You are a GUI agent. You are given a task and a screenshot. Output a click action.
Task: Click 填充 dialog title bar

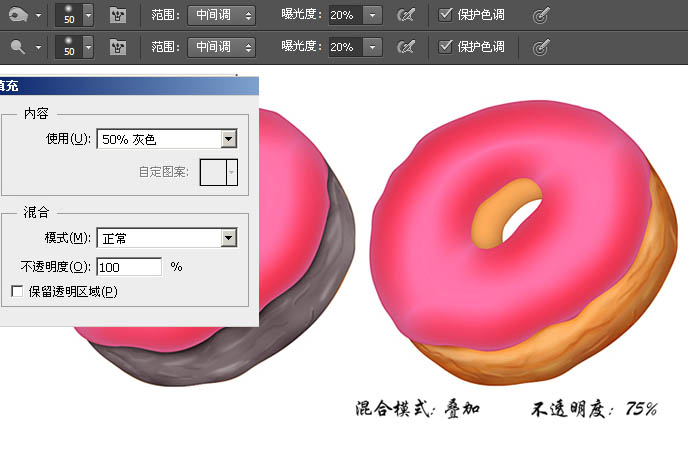click(129, 86)
